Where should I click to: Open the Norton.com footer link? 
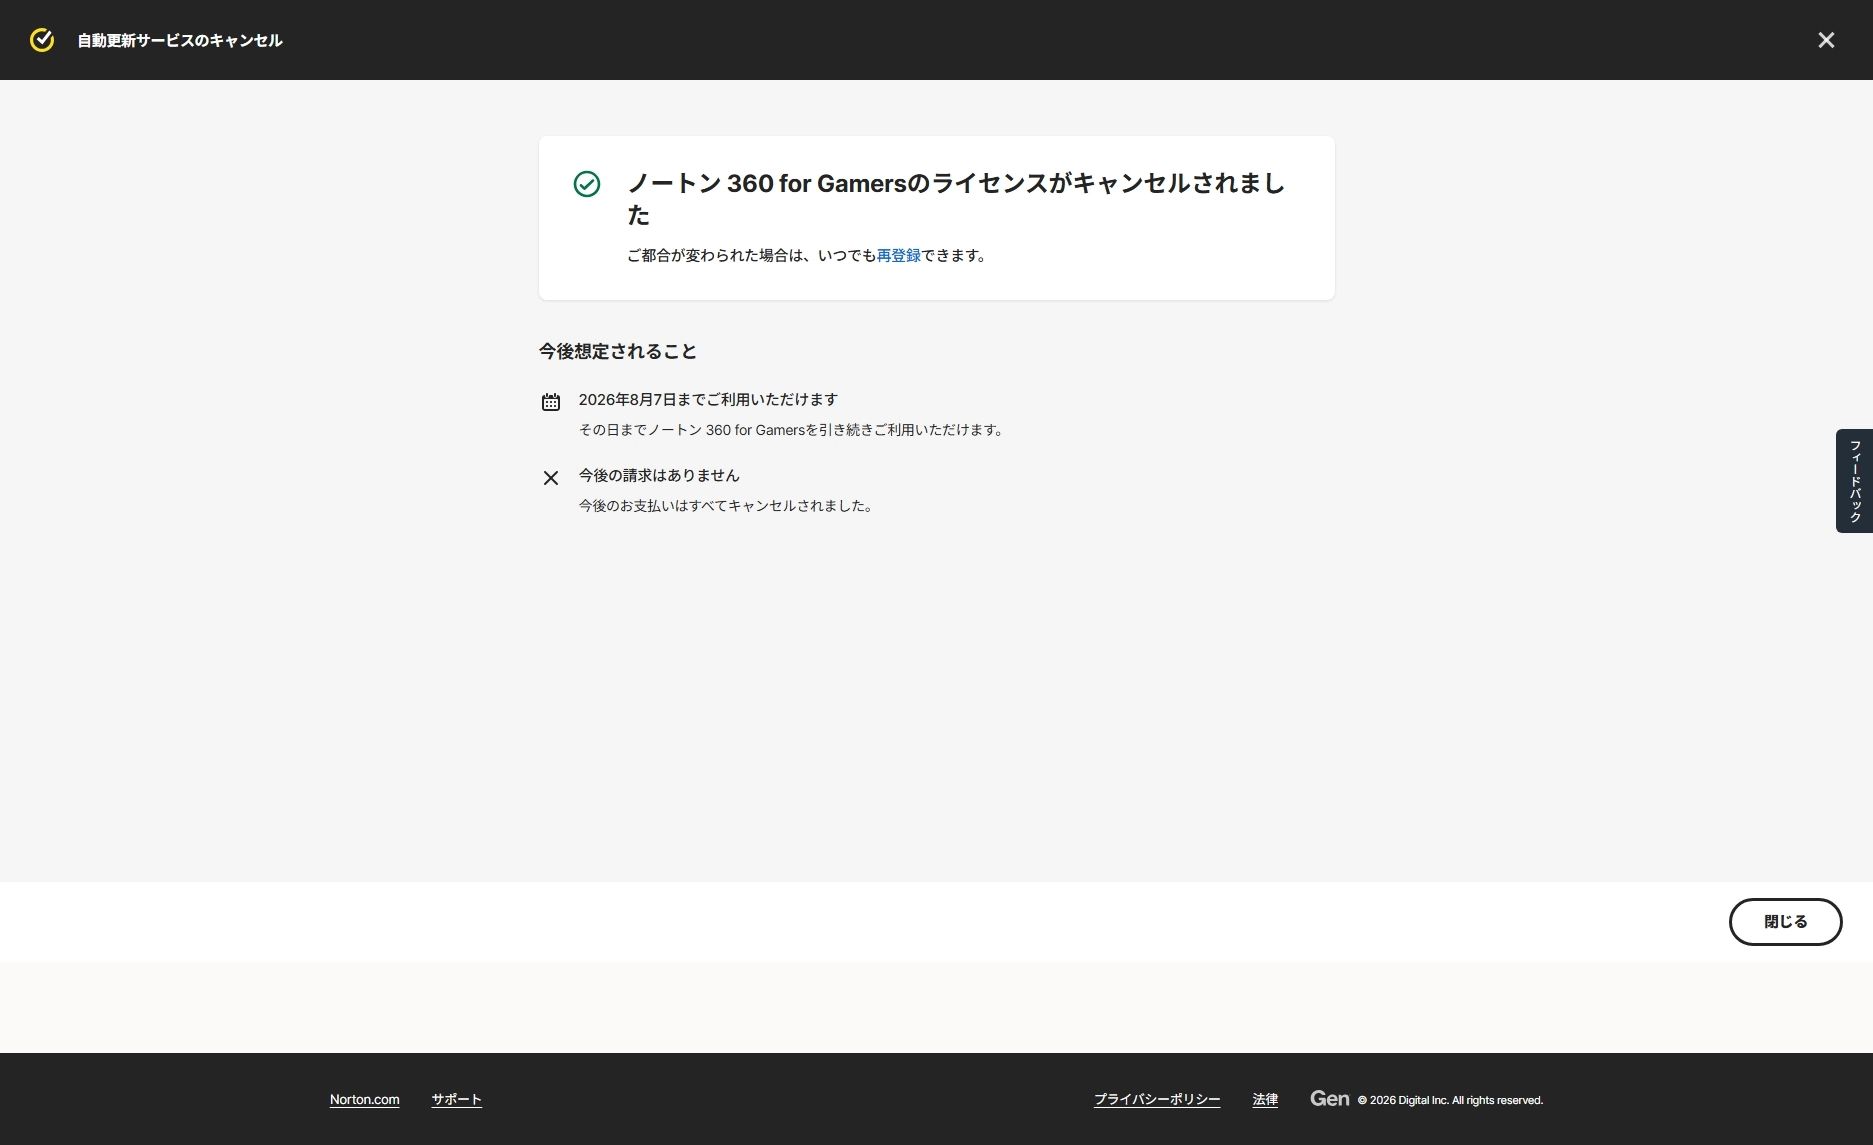tap(365, 1100)
